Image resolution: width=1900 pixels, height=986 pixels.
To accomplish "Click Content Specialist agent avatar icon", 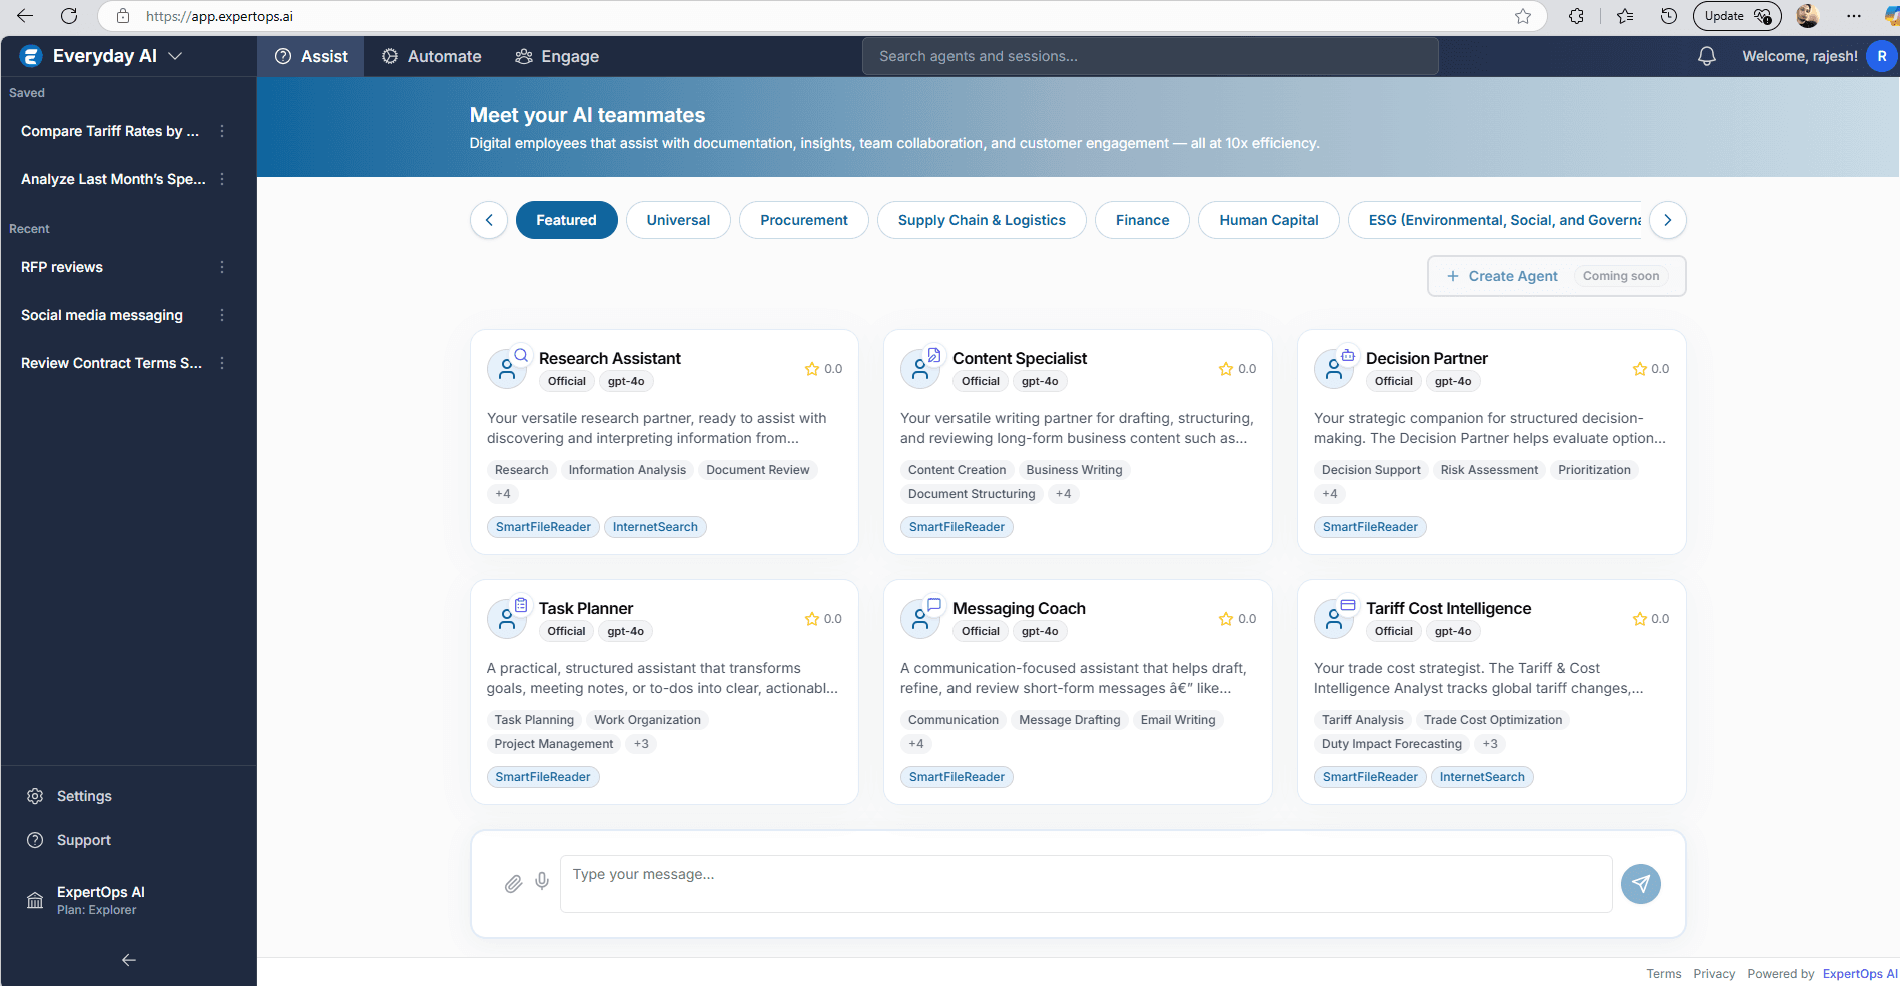I will click(x=920, y=369).
